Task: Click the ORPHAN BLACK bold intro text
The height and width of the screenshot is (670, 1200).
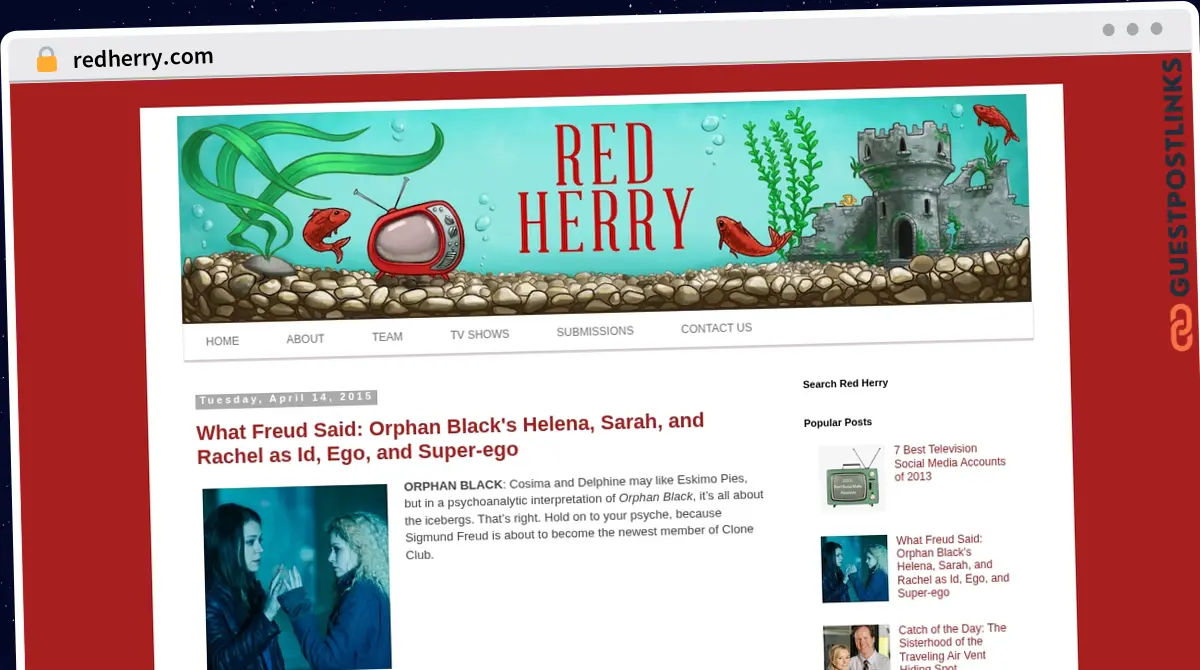Action: (453, 485)
